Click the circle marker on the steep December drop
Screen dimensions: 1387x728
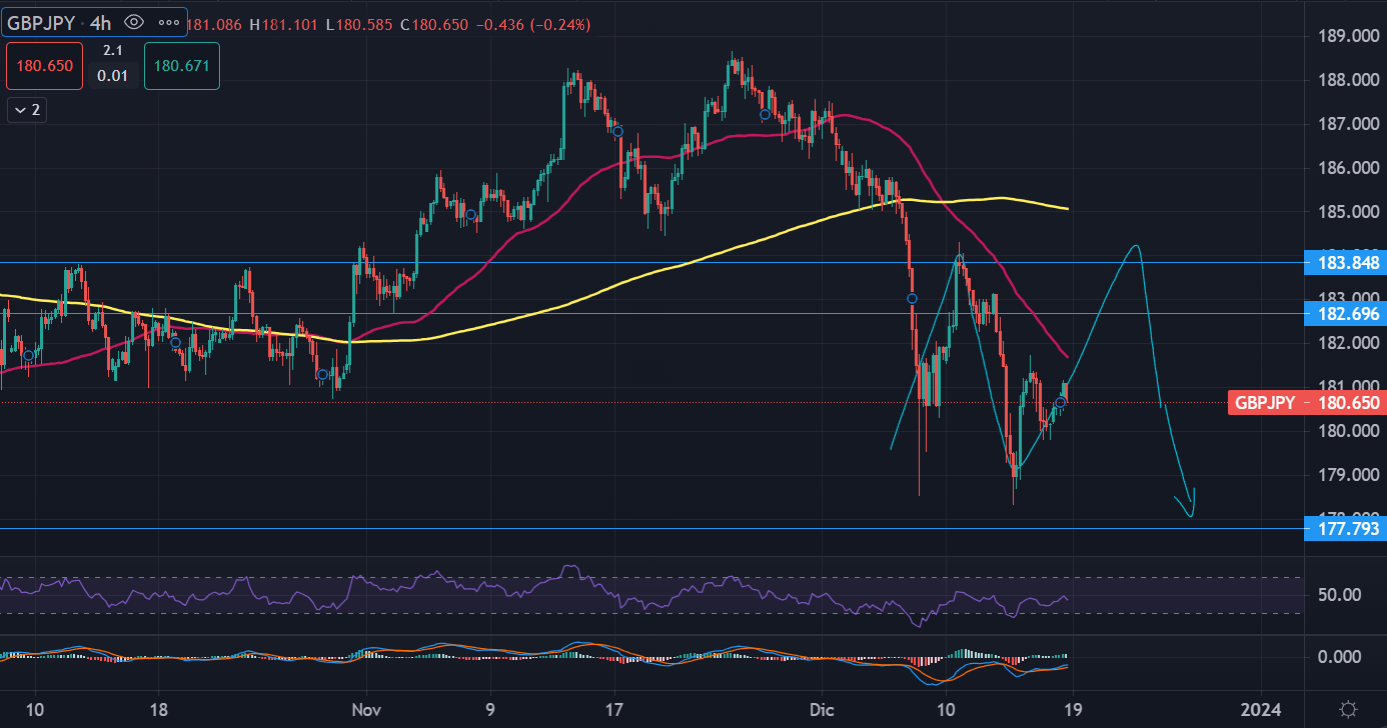[x=912, y=298]
